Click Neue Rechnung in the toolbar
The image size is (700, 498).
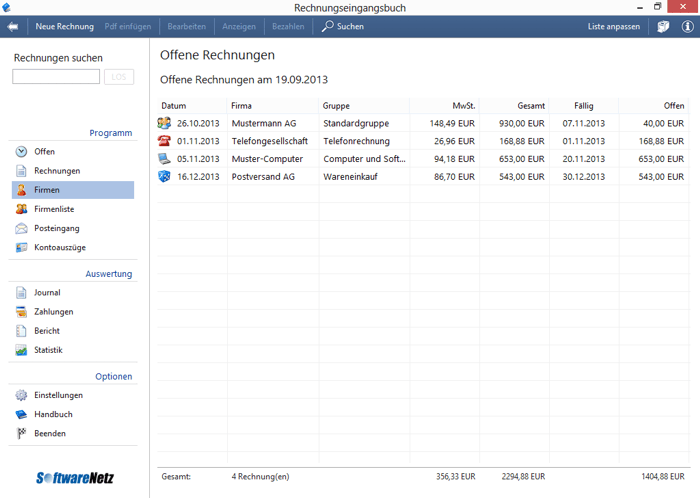(64, 26)
